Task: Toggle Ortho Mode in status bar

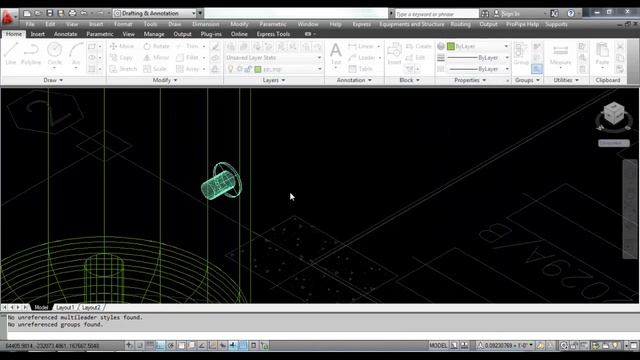Action: coord(160,346)
